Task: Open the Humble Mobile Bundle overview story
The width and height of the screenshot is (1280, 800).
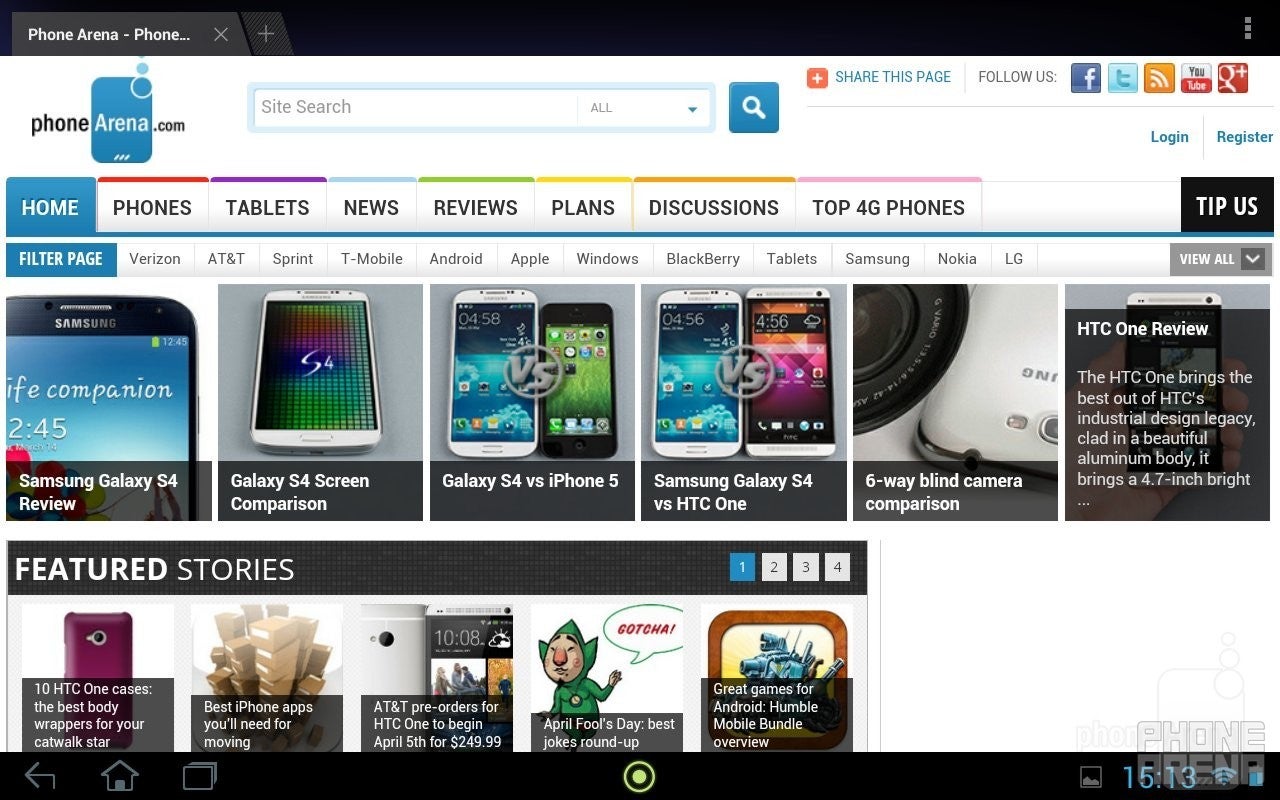Action: 777,678
